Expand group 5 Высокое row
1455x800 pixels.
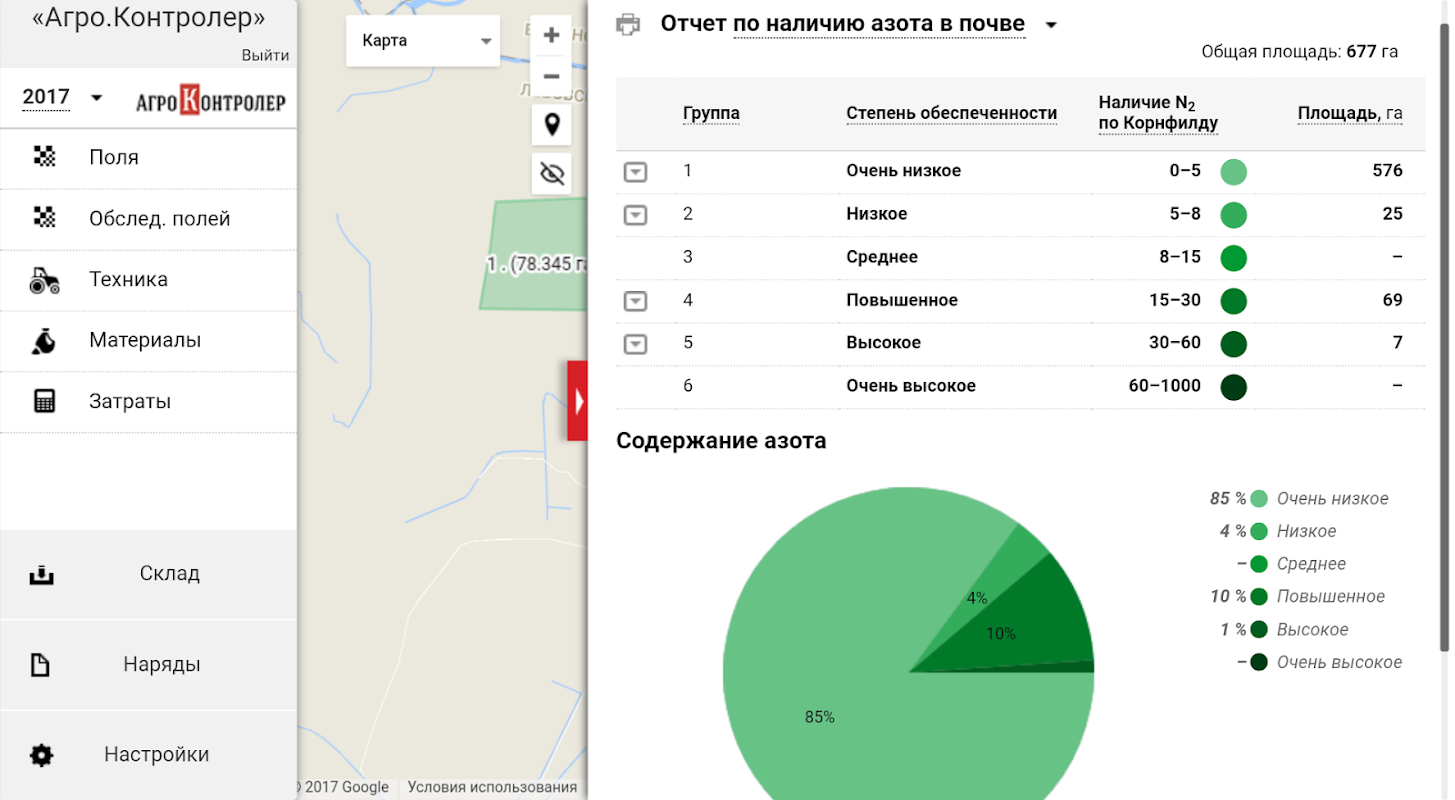[635, 344]
